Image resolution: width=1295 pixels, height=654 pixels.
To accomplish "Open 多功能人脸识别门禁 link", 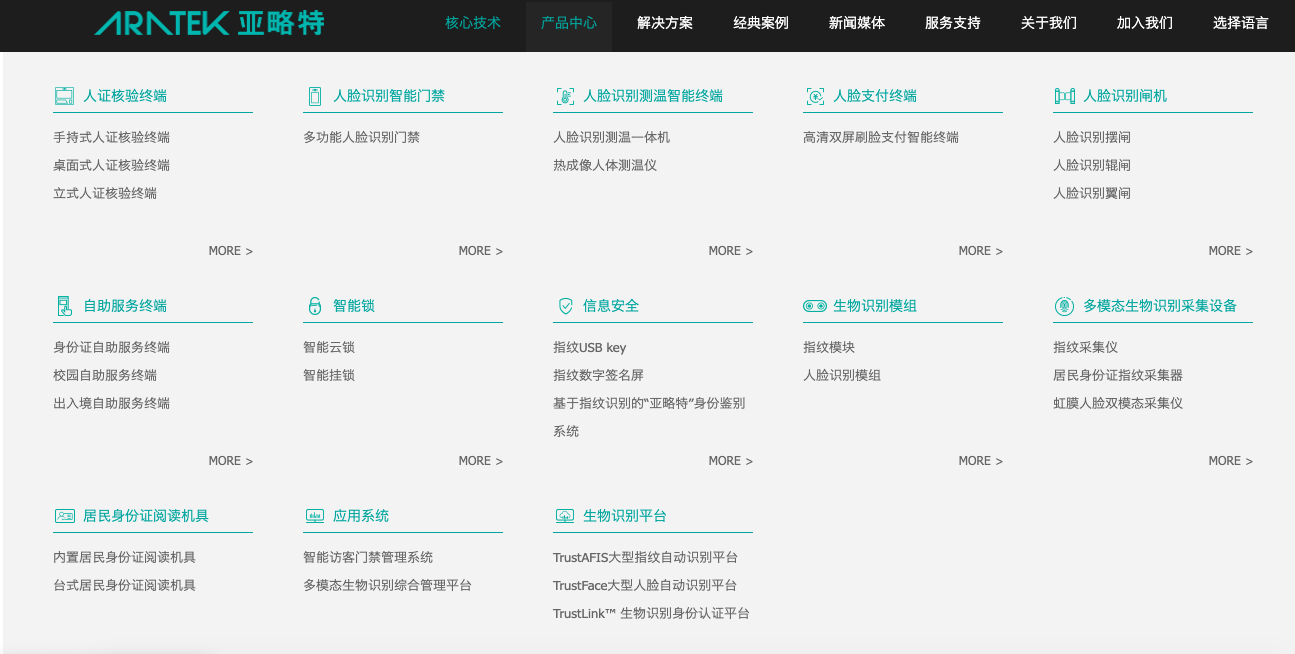I will click(362, 137).
